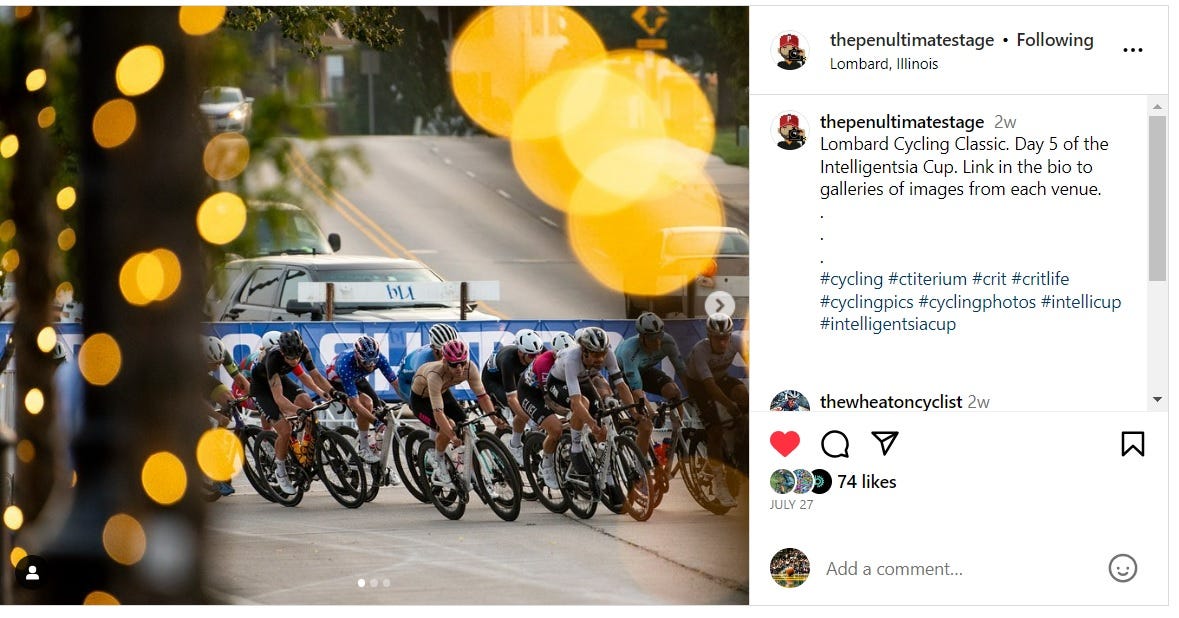Open the emoji picker smiley icon
The width and height of the screenshot is (1179, 618).
click(1123, 568)
